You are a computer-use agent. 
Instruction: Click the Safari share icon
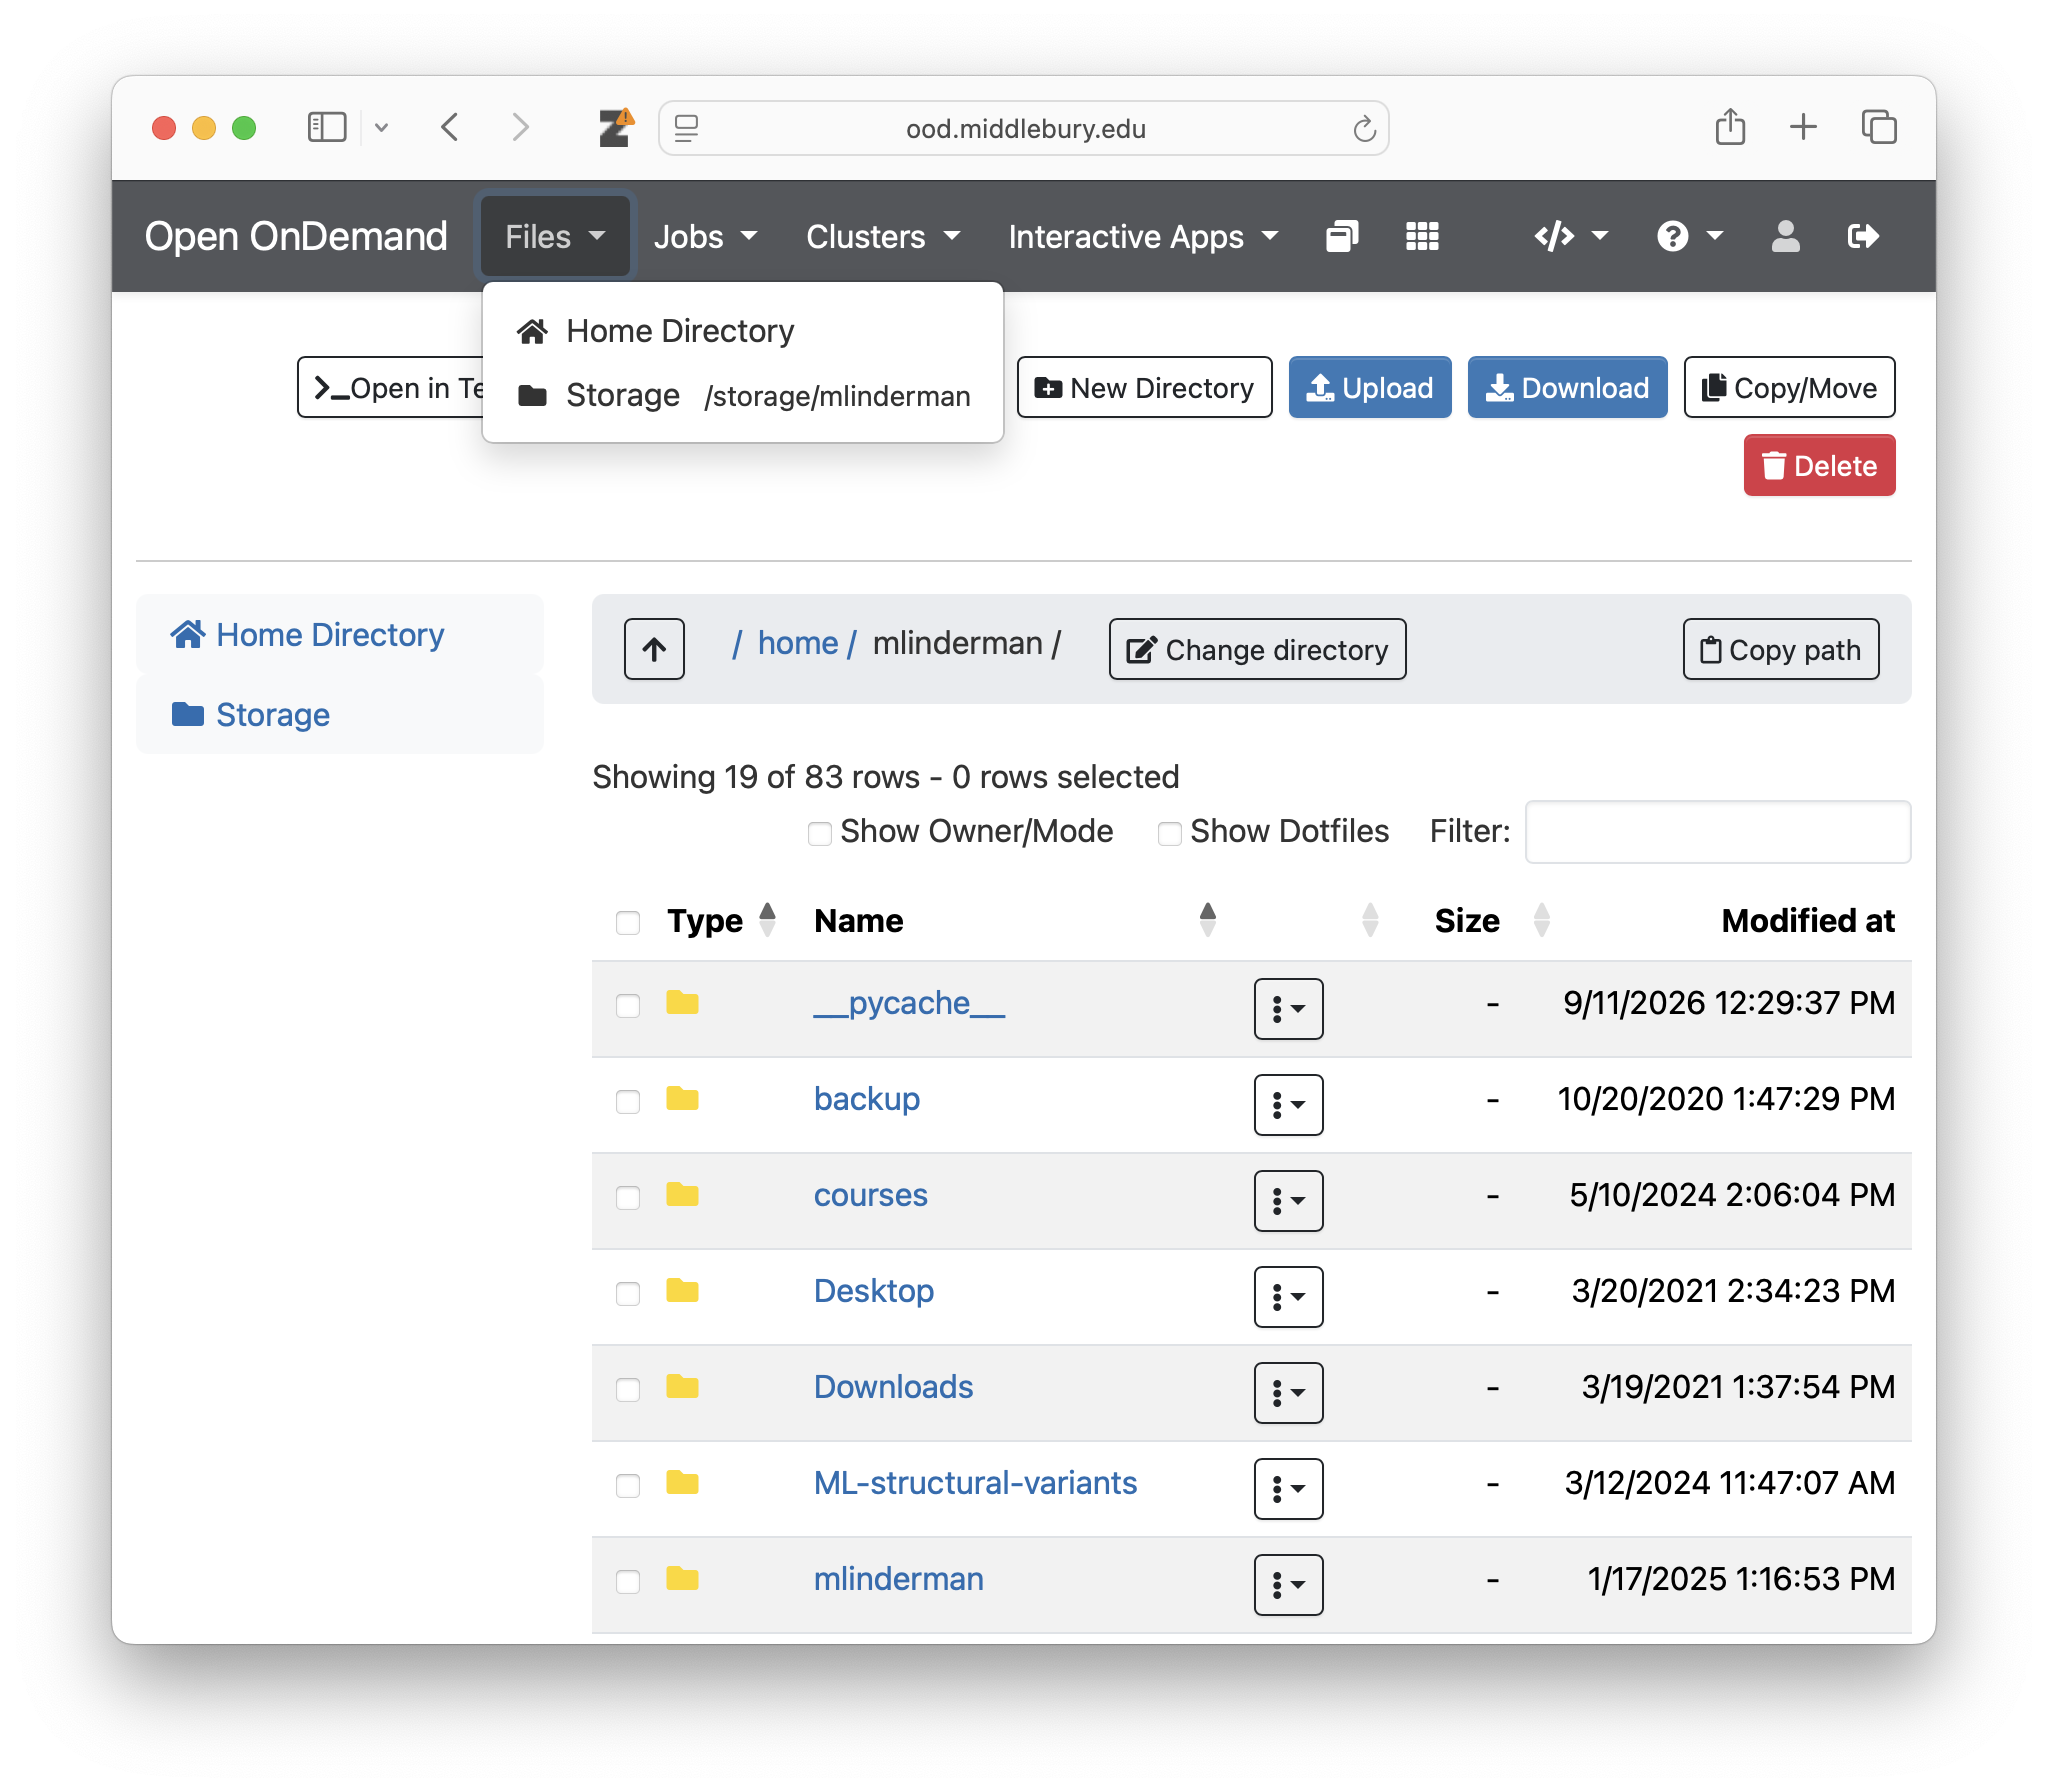click(1730, 128)
